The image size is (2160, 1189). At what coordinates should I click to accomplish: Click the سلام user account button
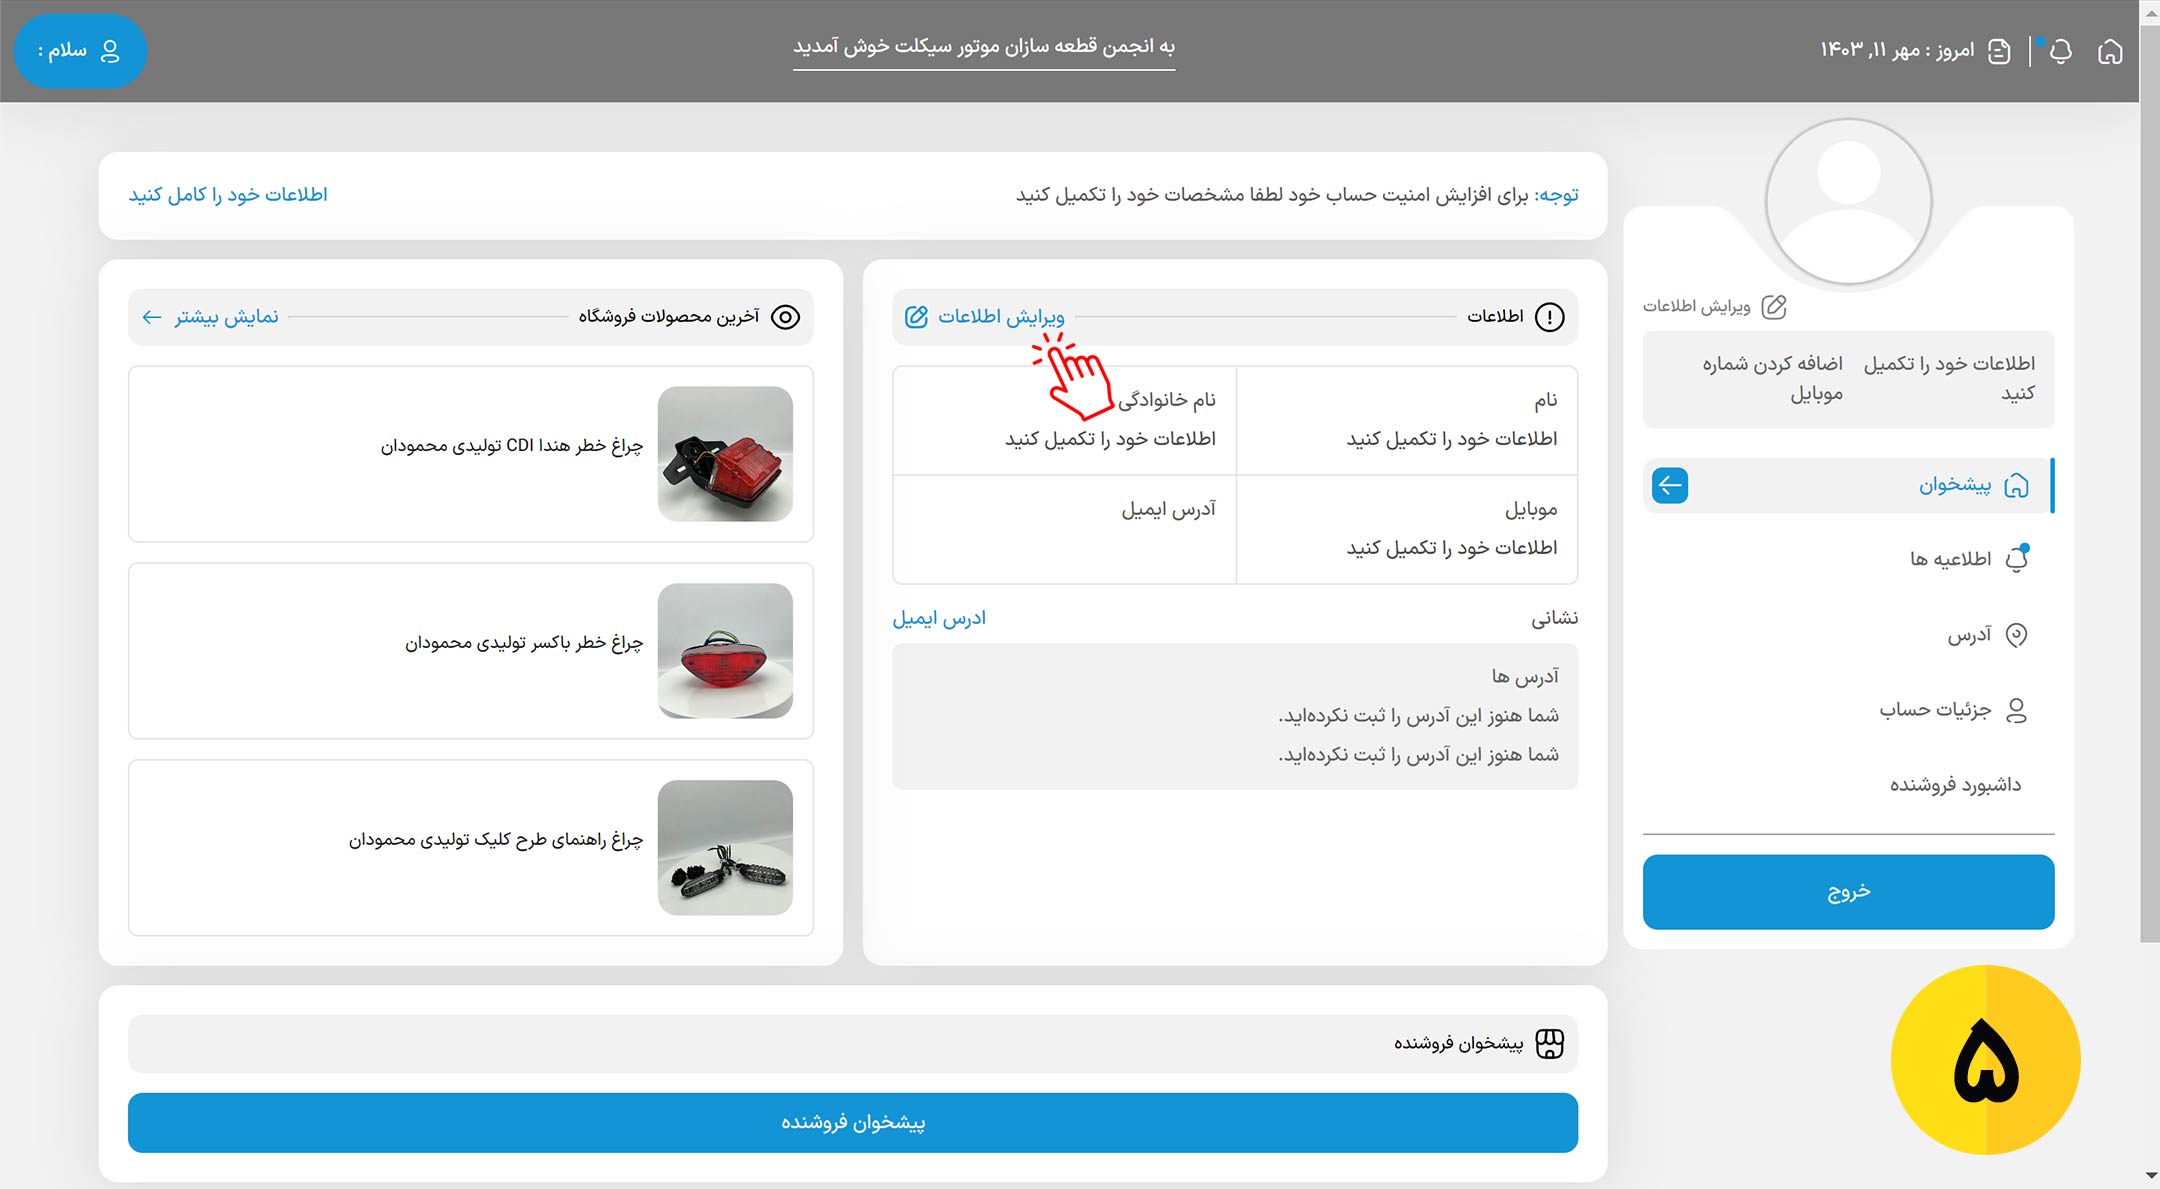point(80,51)
